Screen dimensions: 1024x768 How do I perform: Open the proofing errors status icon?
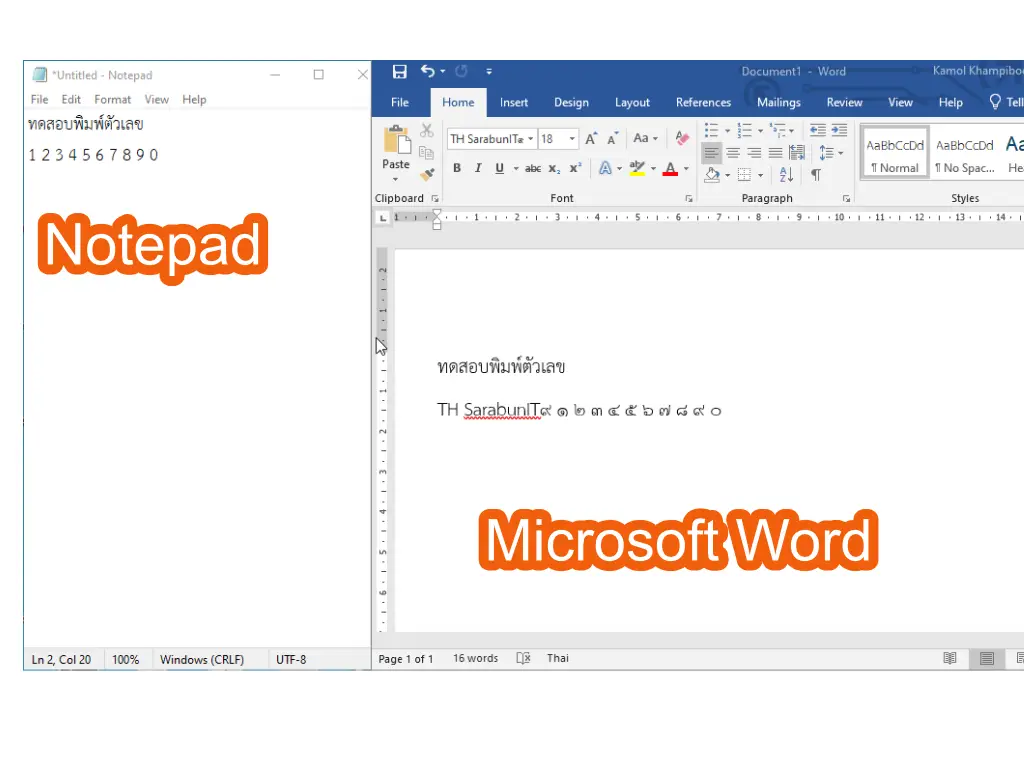click(523, 658)
